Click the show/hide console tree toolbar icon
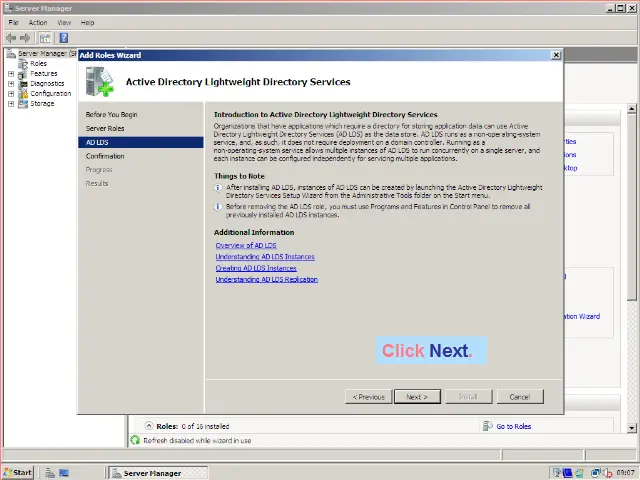Viewport: 640px width, 480px height. pyautogui.click(x=45, y=38)
